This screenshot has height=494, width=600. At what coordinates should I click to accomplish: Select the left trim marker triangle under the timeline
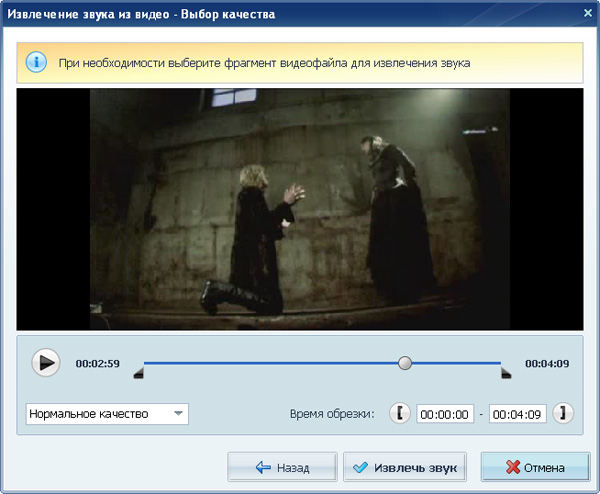point(139,373)
